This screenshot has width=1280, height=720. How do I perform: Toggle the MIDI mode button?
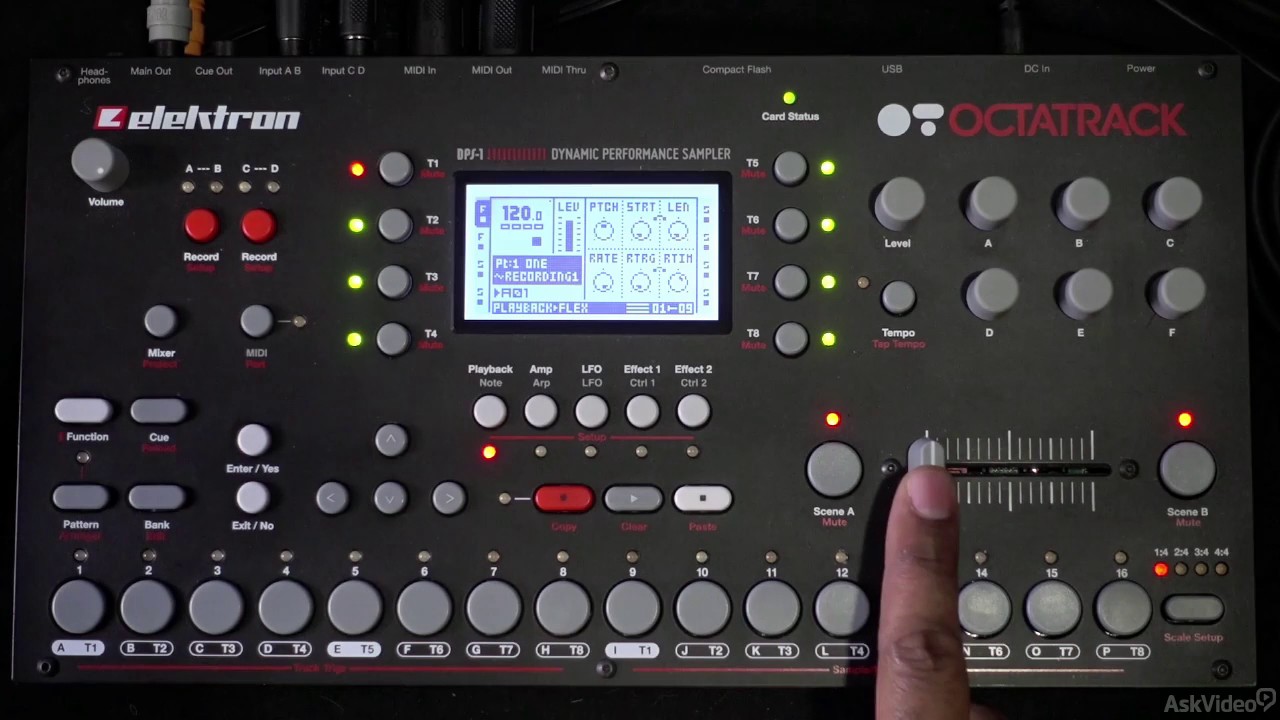pyautogui.click(x=256, y=321)
